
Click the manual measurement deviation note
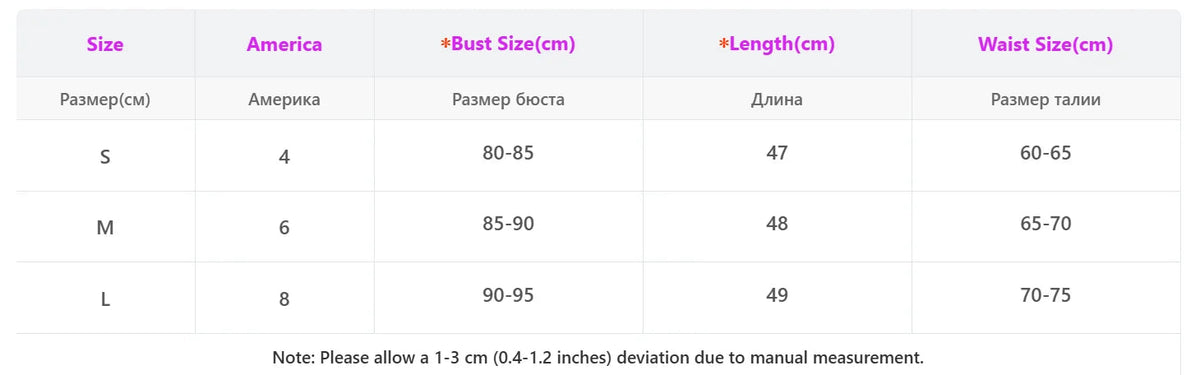pyautogui.click(x=598, y=356)
